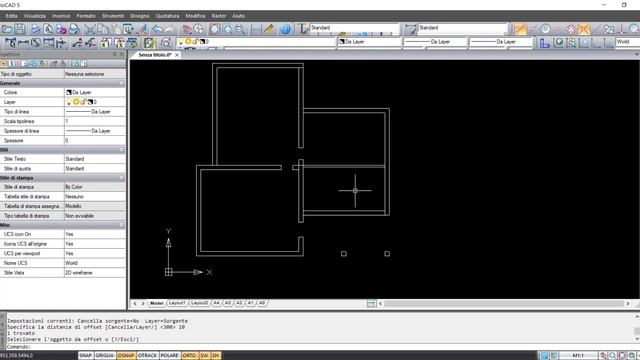Collapse the Stile di stampa section

122,178
